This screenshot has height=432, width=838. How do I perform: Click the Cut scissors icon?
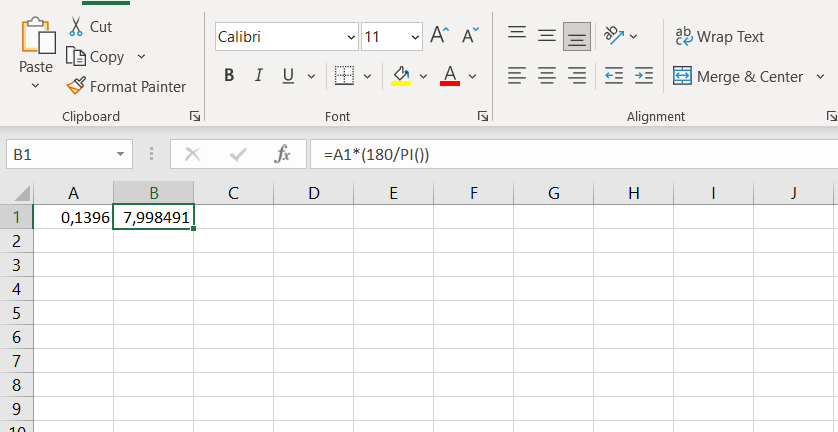coord(76,27)
